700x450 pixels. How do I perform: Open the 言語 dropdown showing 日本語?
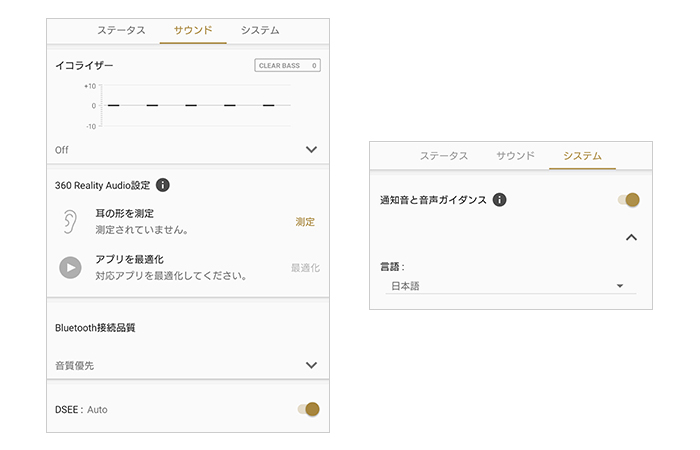click(x=511, y=286)
